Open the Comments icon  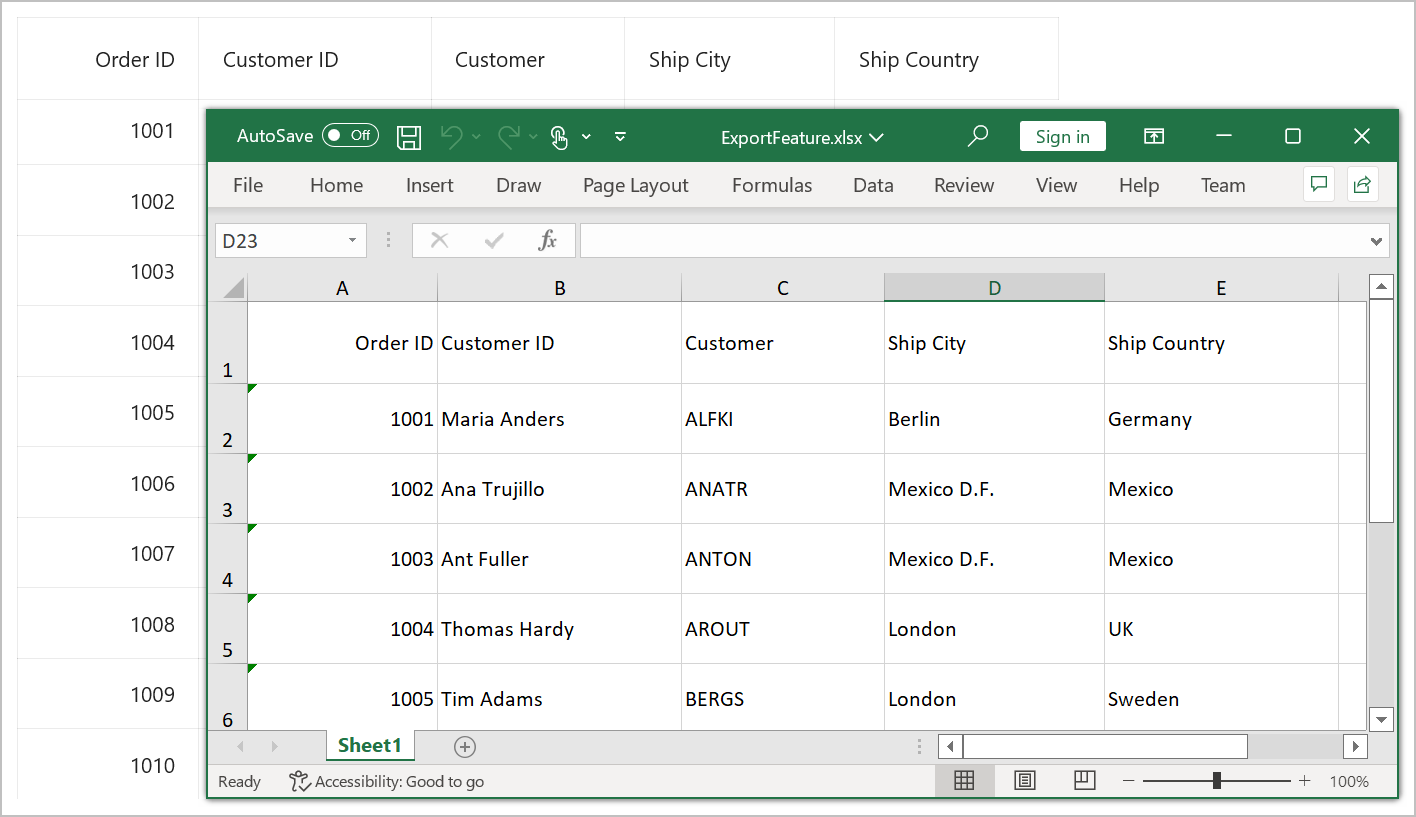1319,184
